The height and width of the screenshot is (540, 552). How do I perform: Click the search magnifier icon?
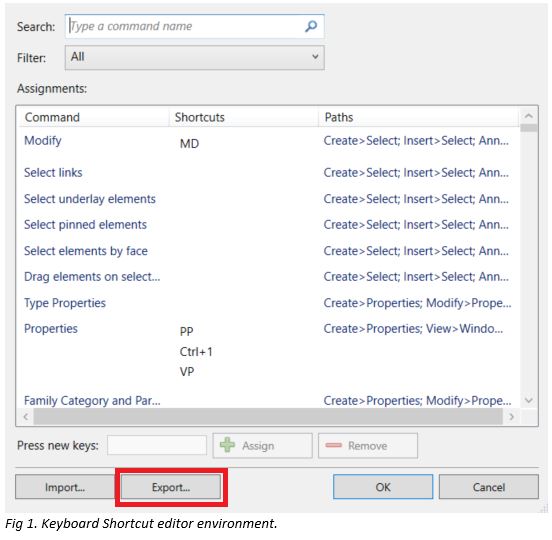pyautogui.click(x=311, y=26)
